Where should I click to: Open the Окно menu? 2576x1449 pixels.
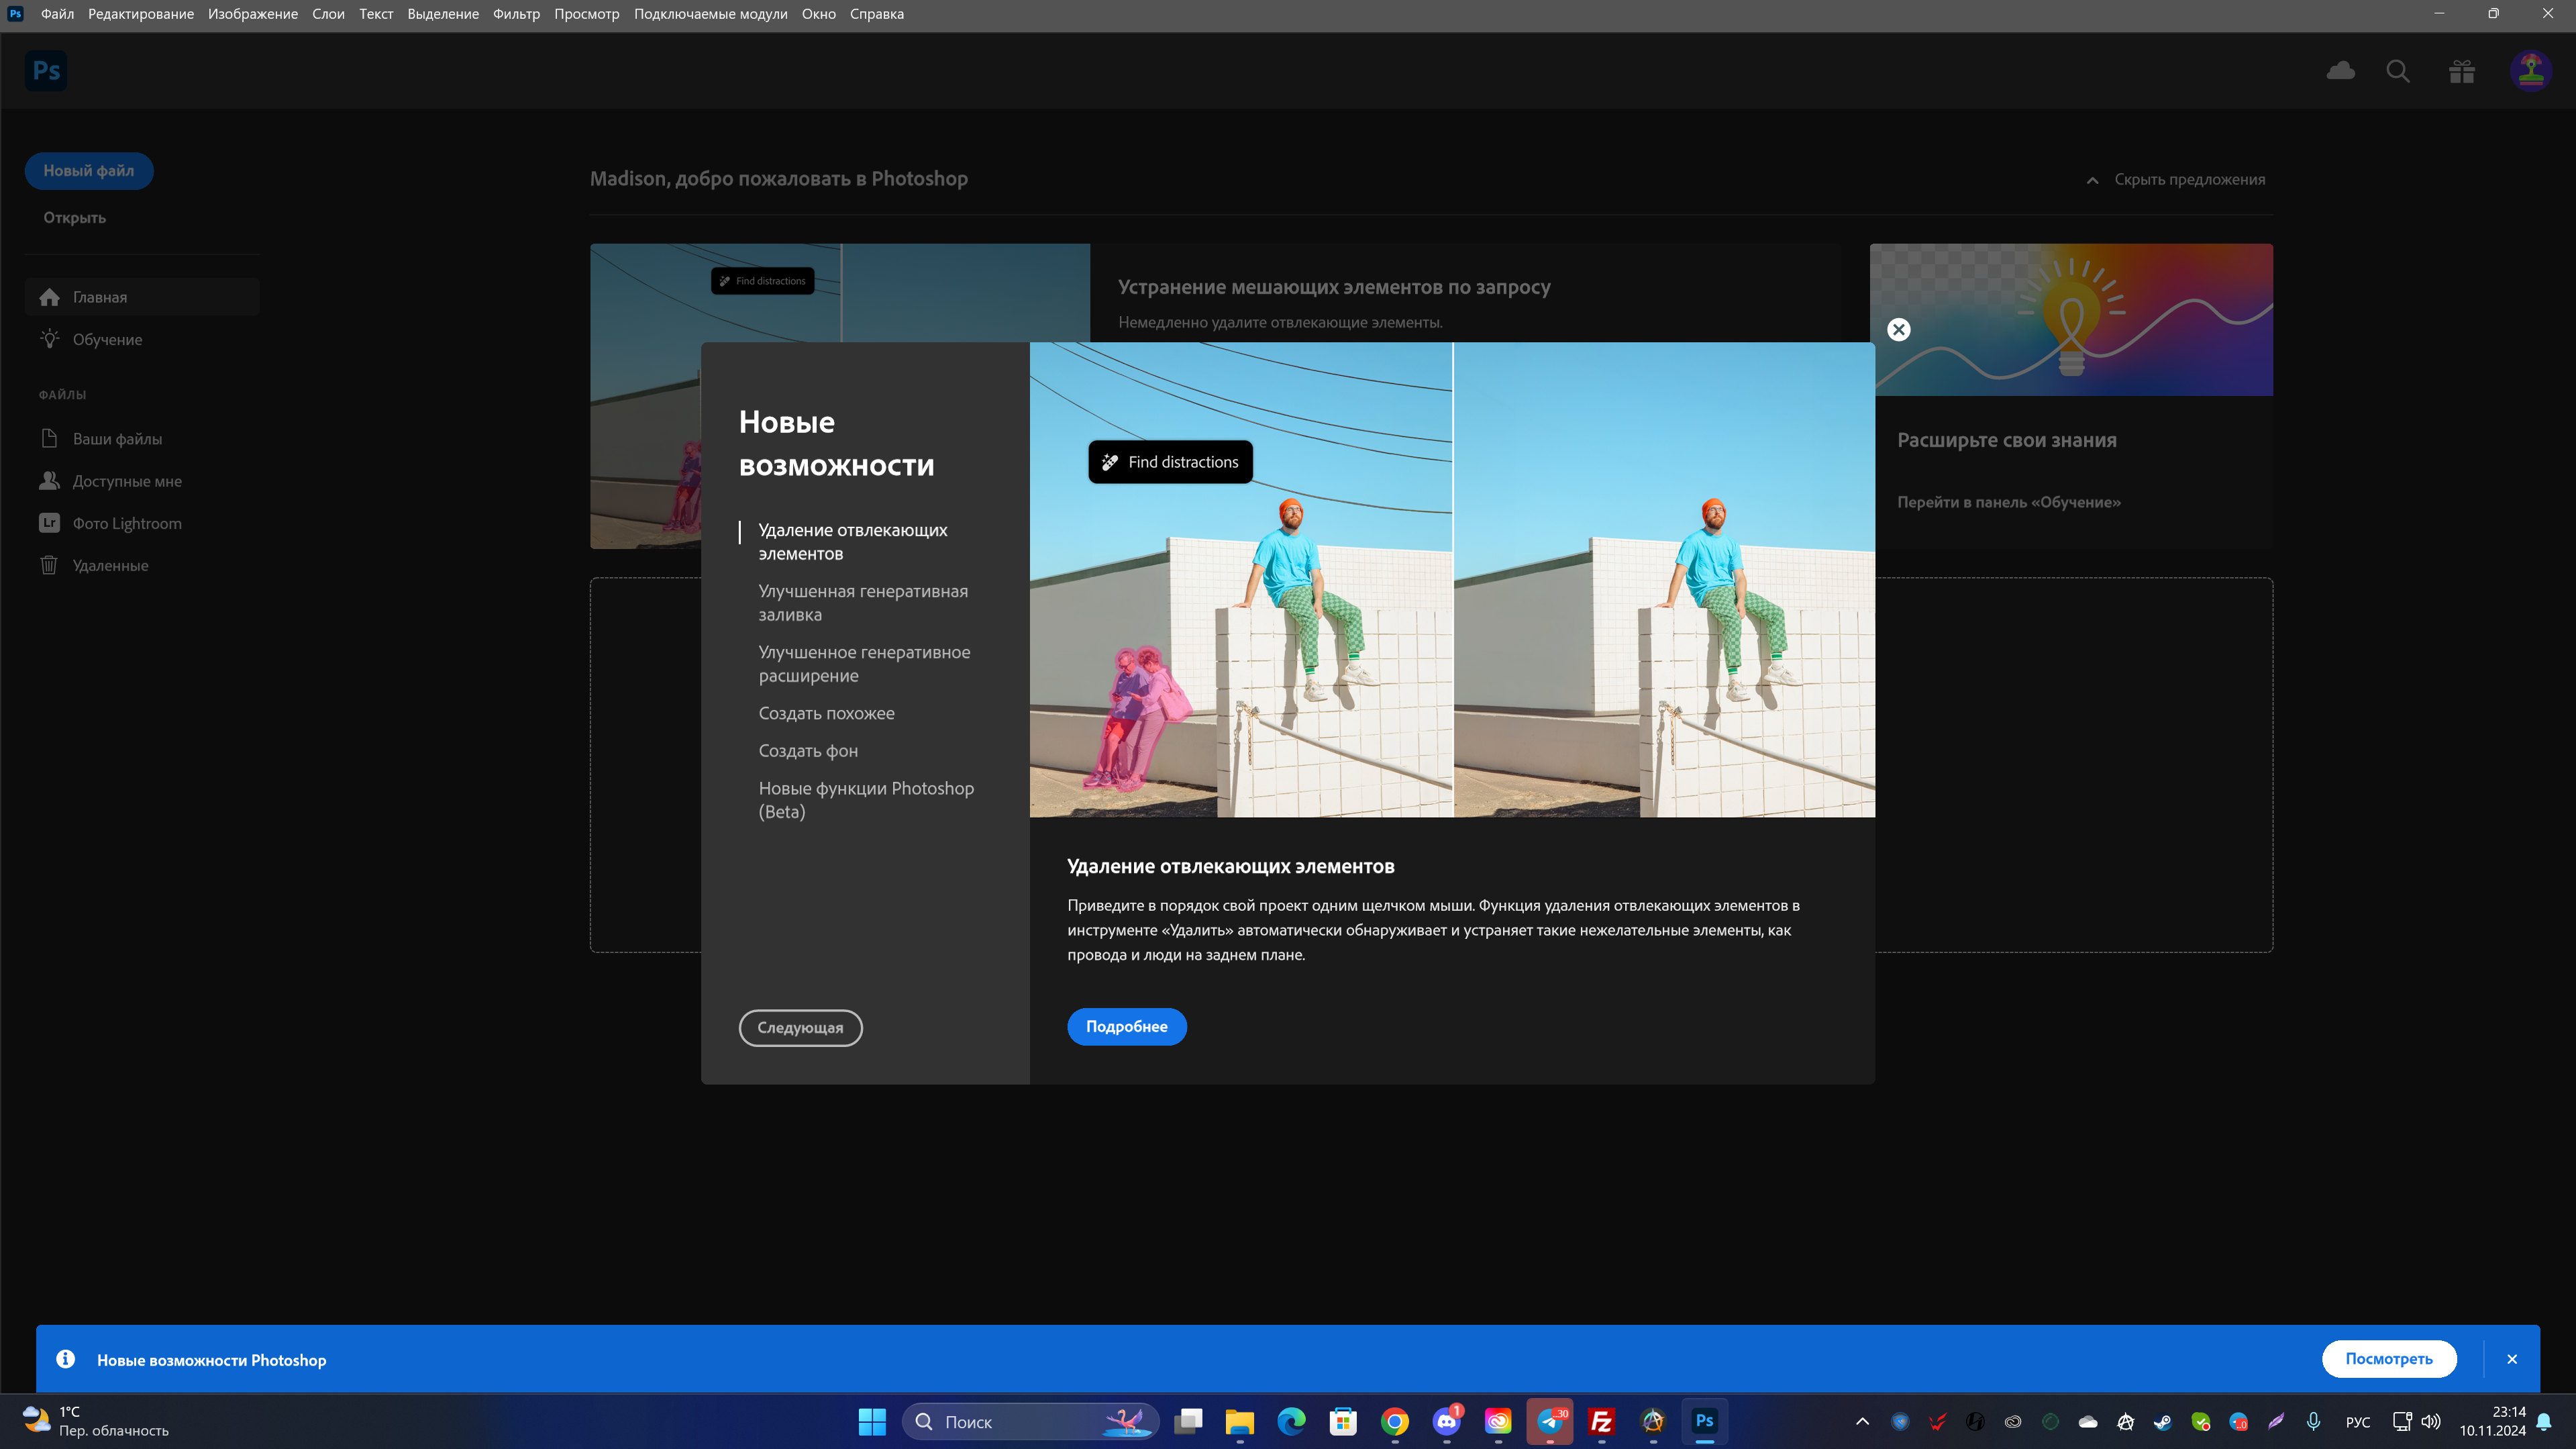coord(818,14)
